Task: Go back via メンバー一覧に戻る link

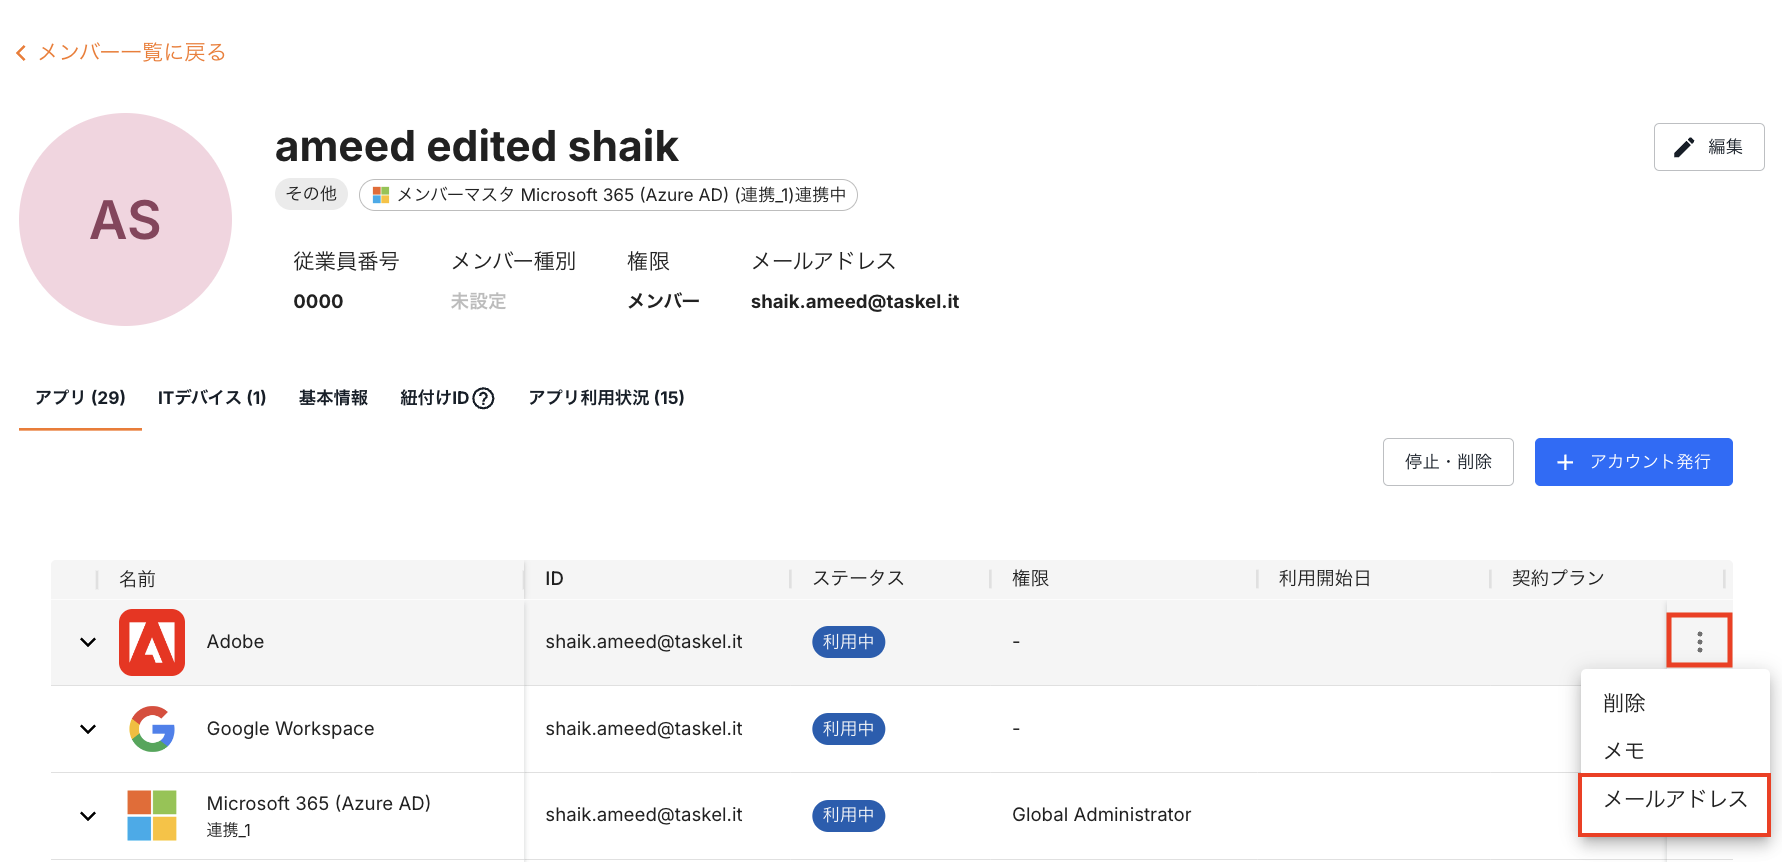Action: (131, 53)
